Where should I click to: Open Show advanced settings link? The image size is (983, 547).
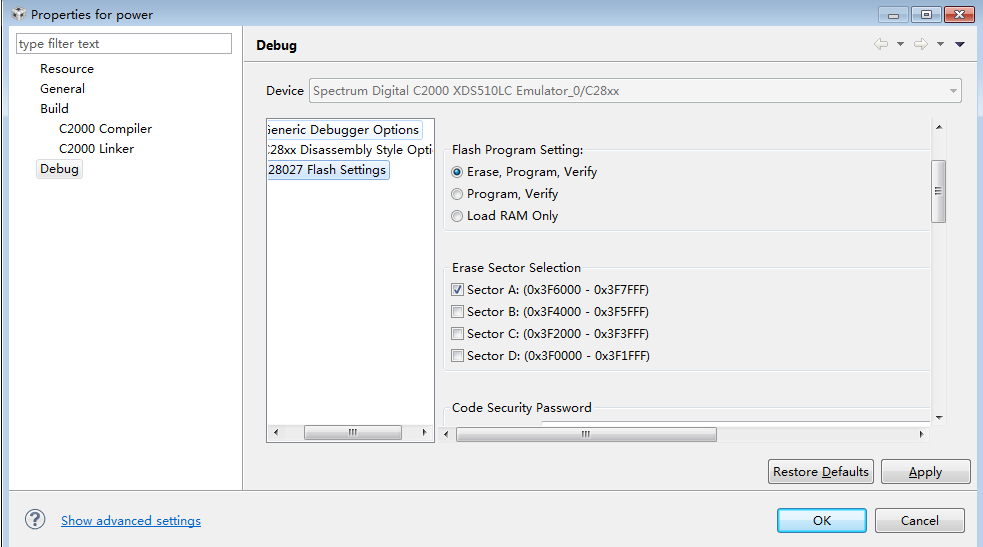(131, 521)
